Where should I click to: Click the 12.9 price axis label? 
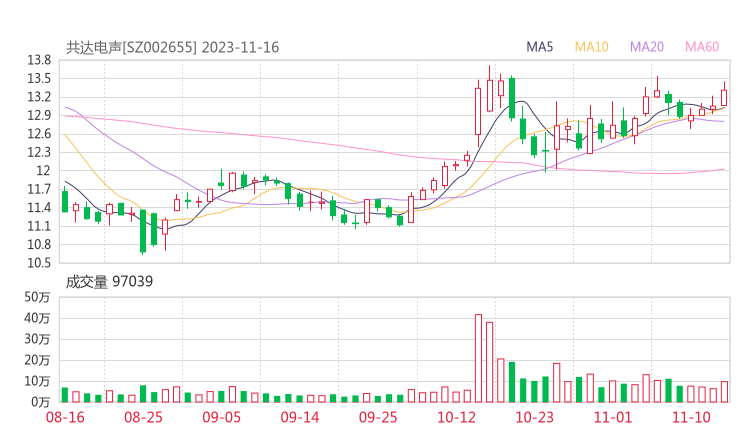(39, 115)
